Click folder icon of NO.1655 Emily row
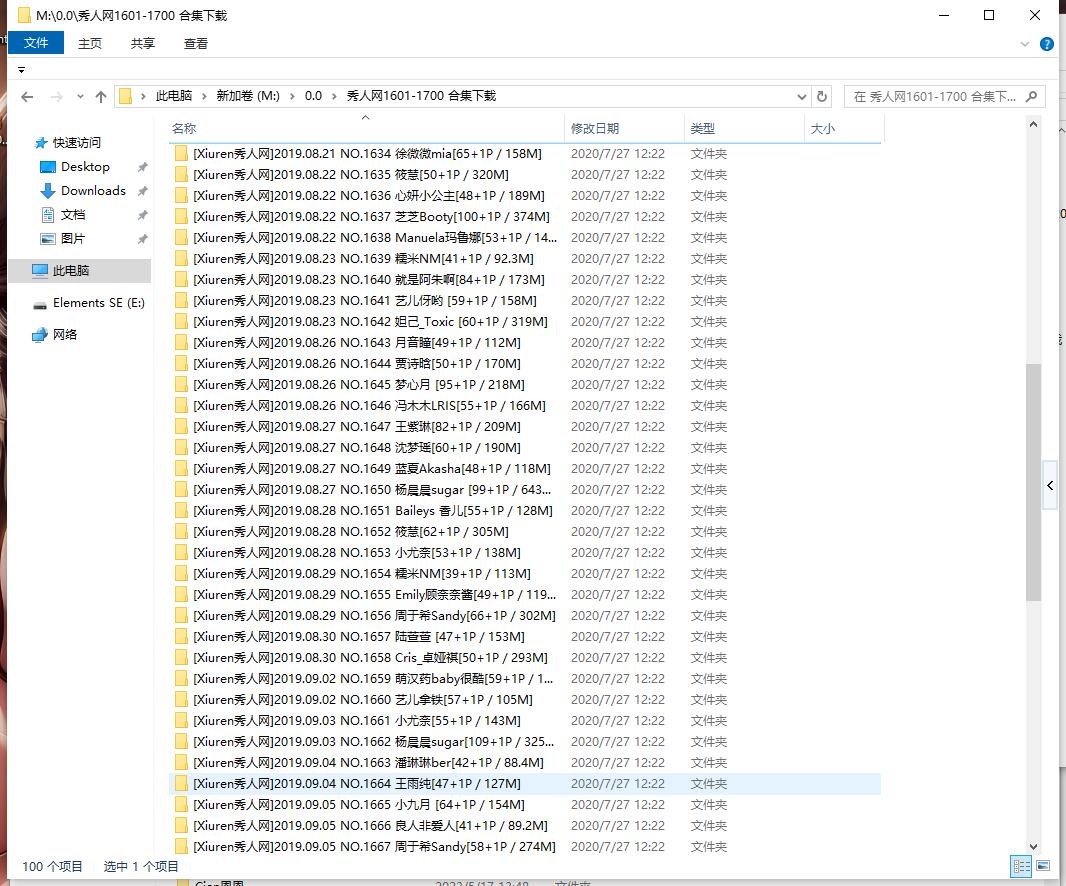The width and height of the screenshot is (1066, 886). 181,594
